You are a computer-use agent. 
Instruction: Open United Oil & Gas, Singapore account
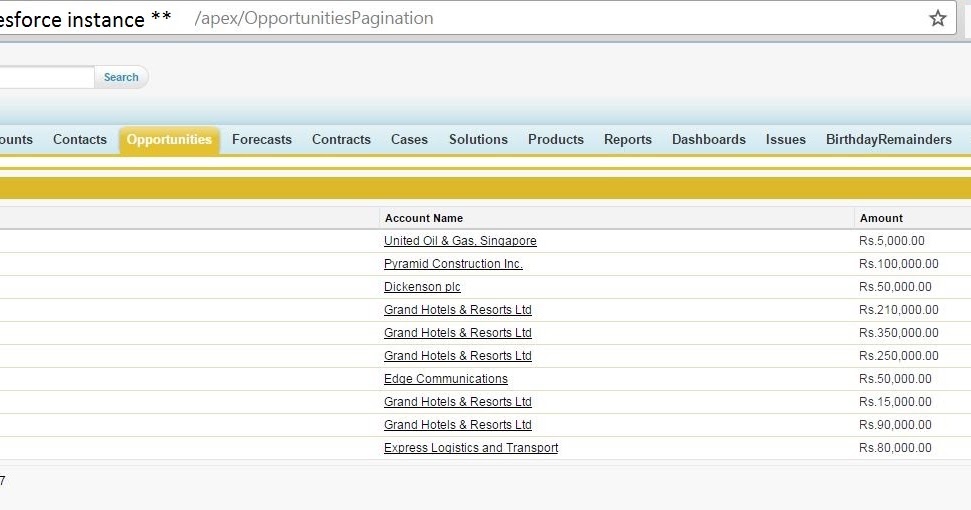pyautogui.click(x=460, y=241)
